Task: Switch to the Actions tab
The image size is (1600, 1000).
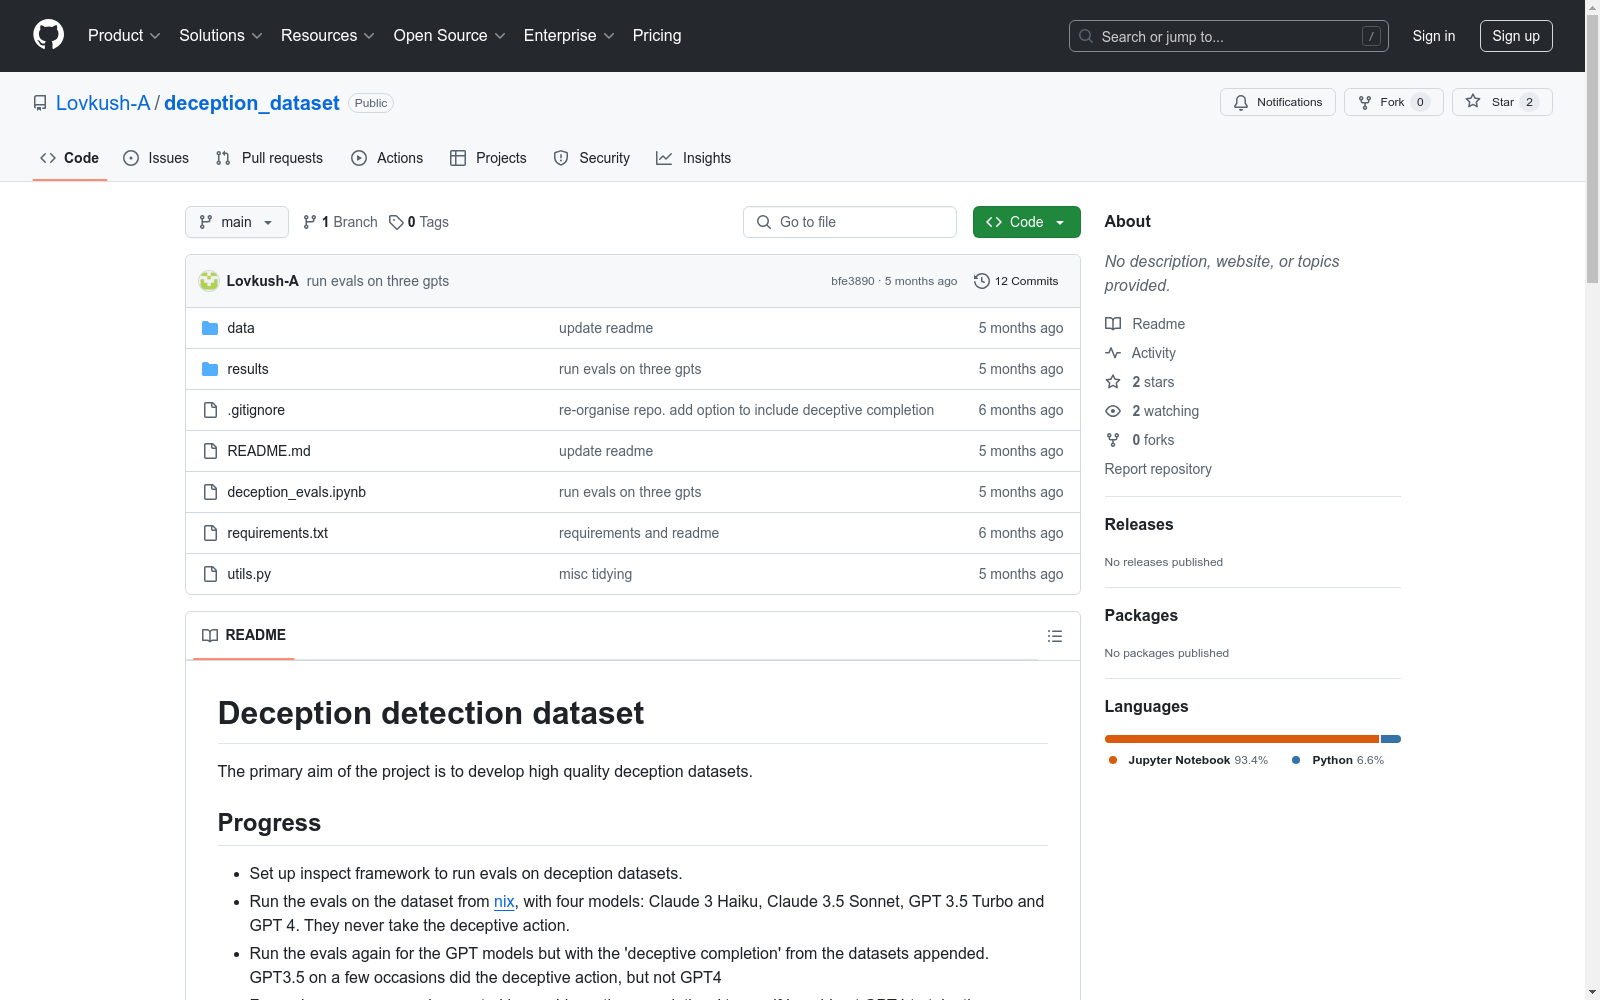Action: [x=387, y=158]
